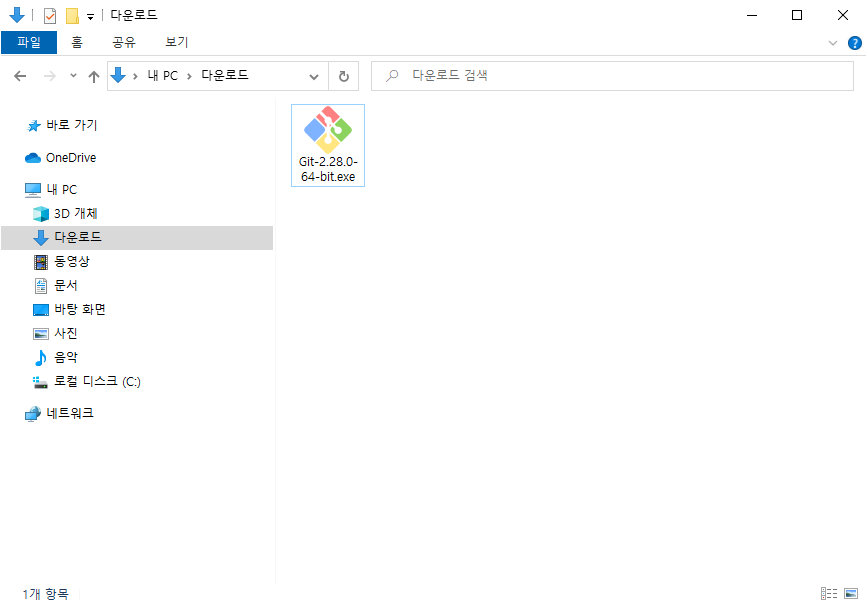Select 다운로드 in the navigation pane
This screenshot has height=607, width=867.
click(x=137, y=238)
